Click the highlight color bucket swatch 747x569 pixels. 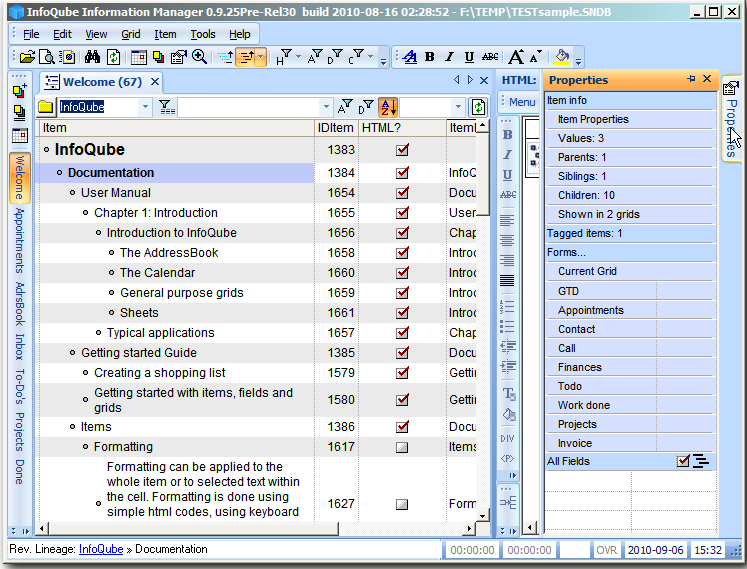click(x=563, y=57)
